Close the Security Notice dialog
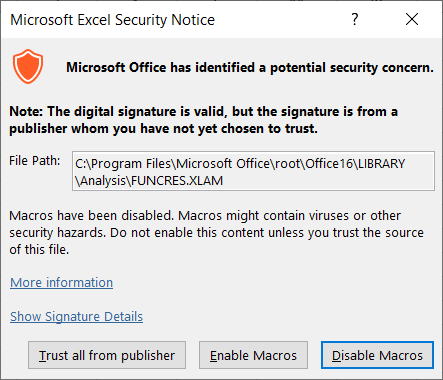 [x=412, y=19]
